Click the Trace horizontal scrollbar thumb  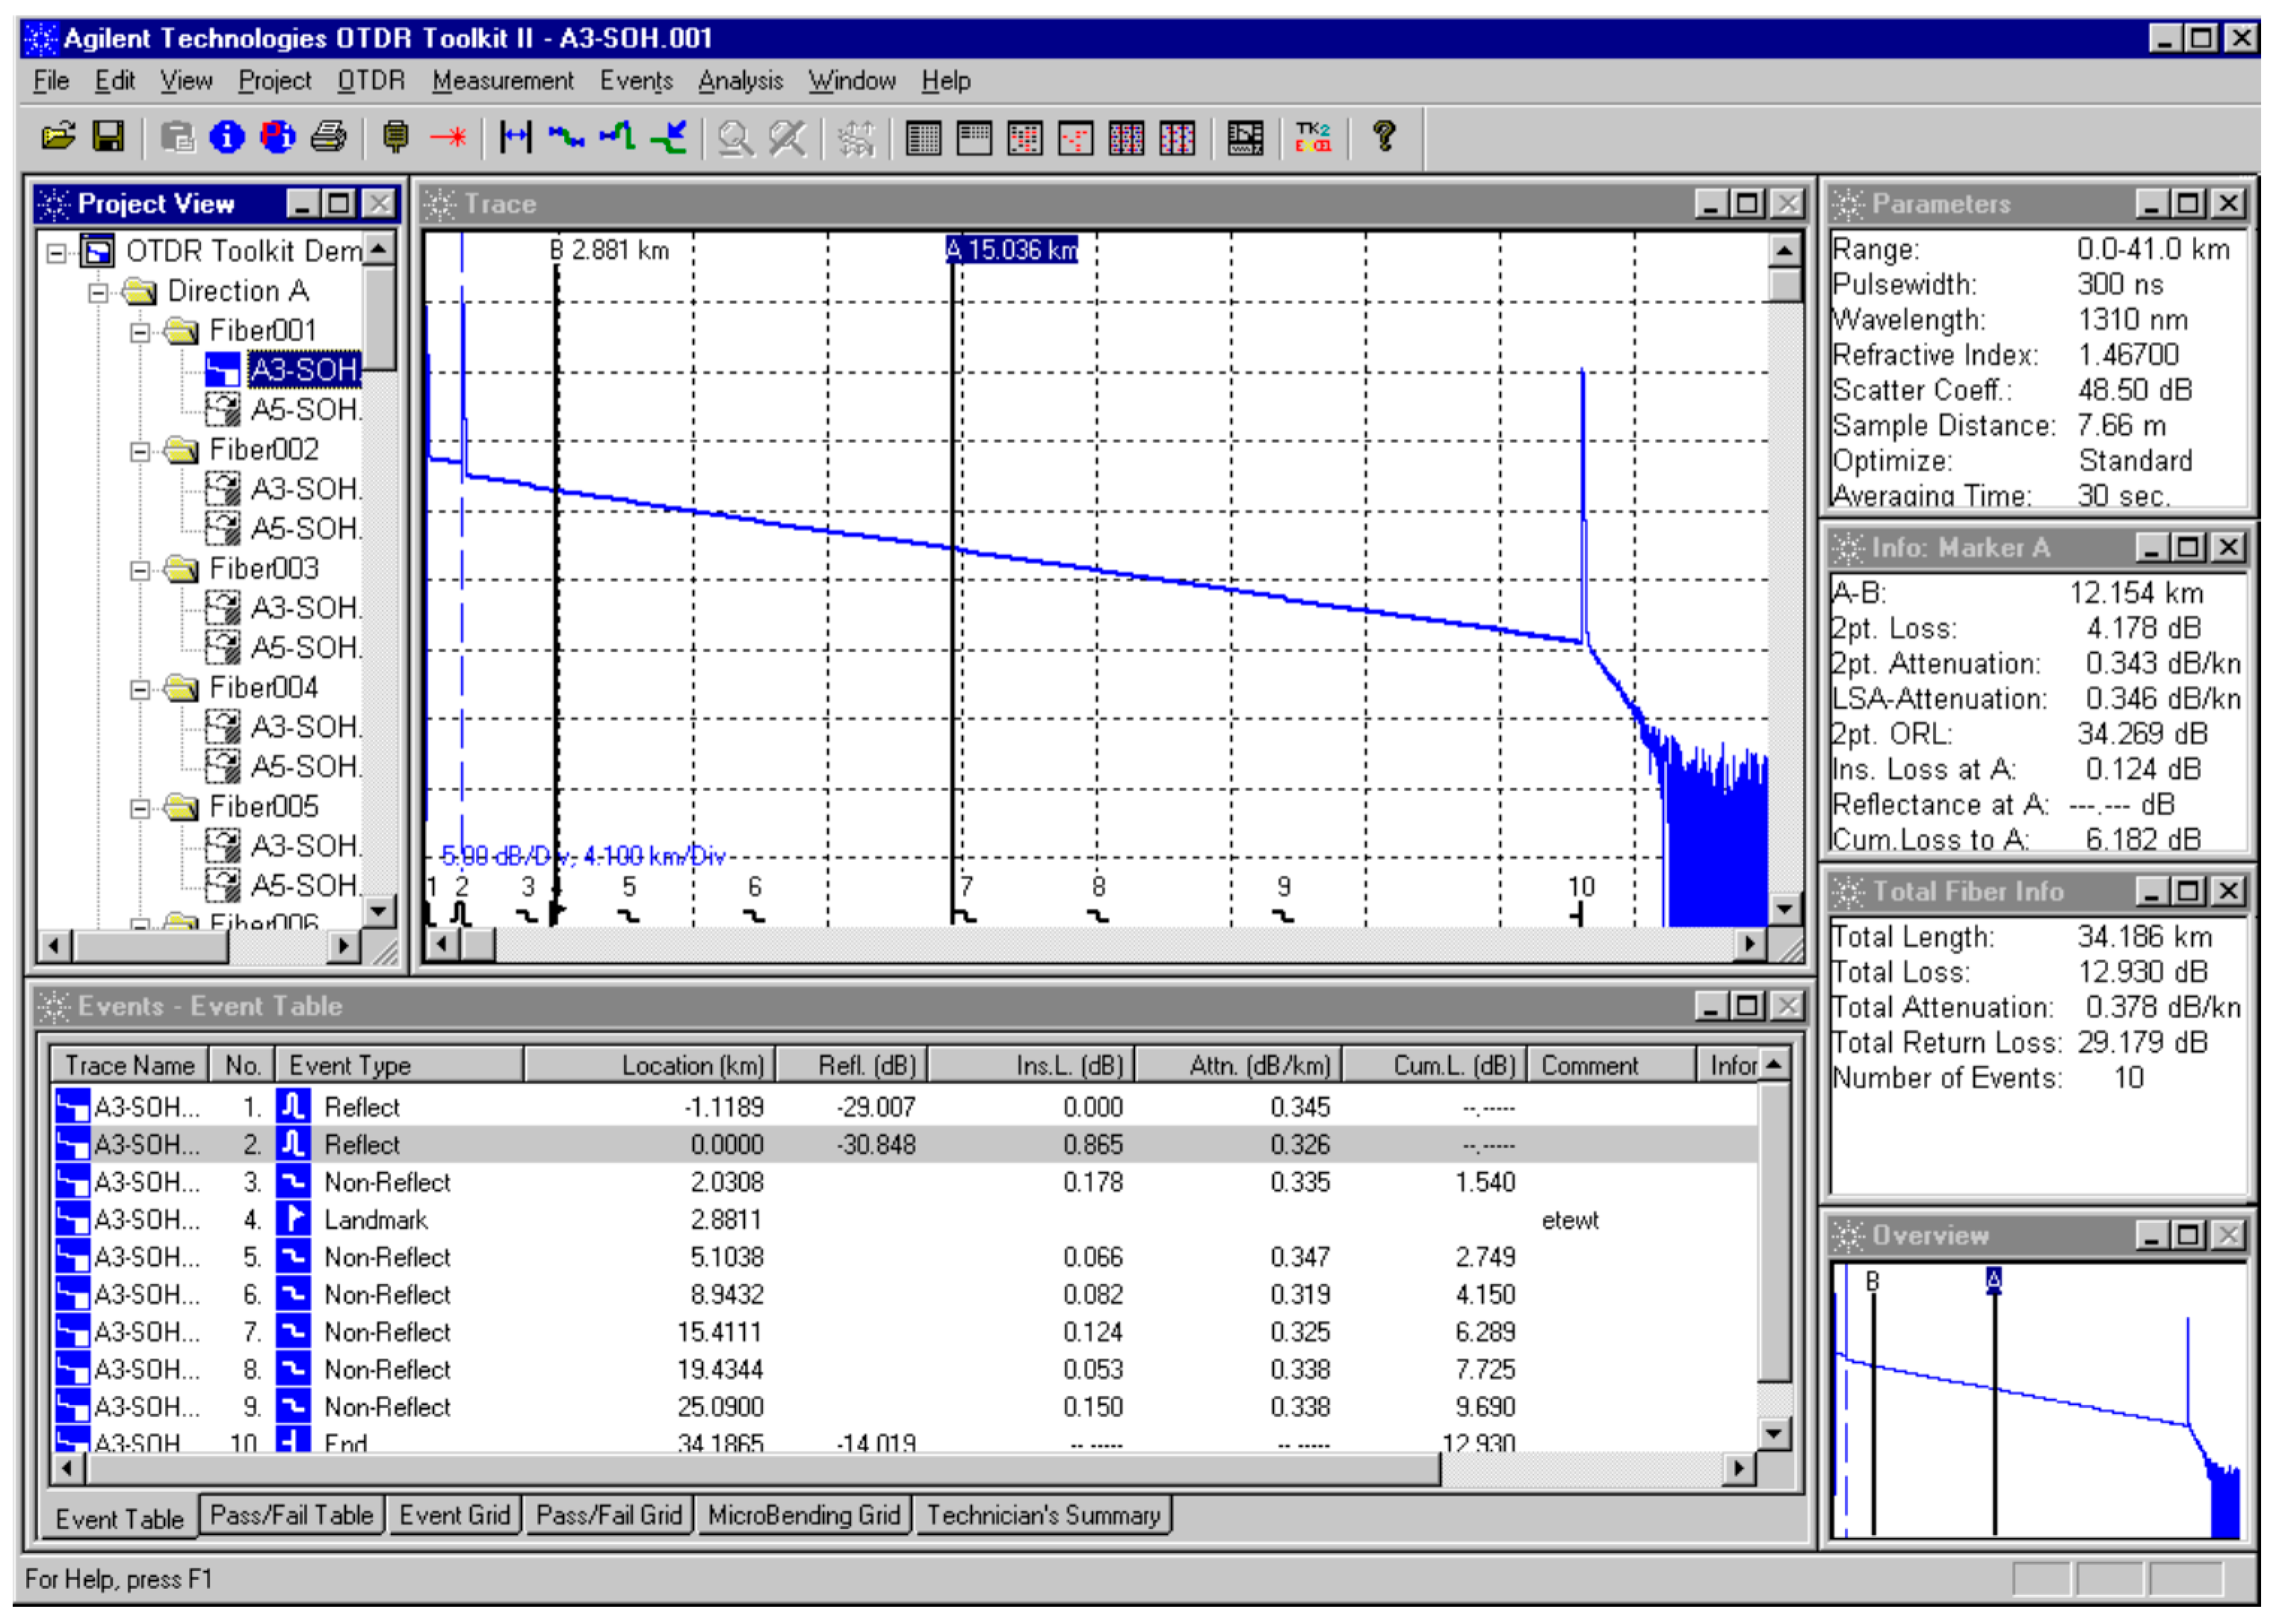click(478, 945)
